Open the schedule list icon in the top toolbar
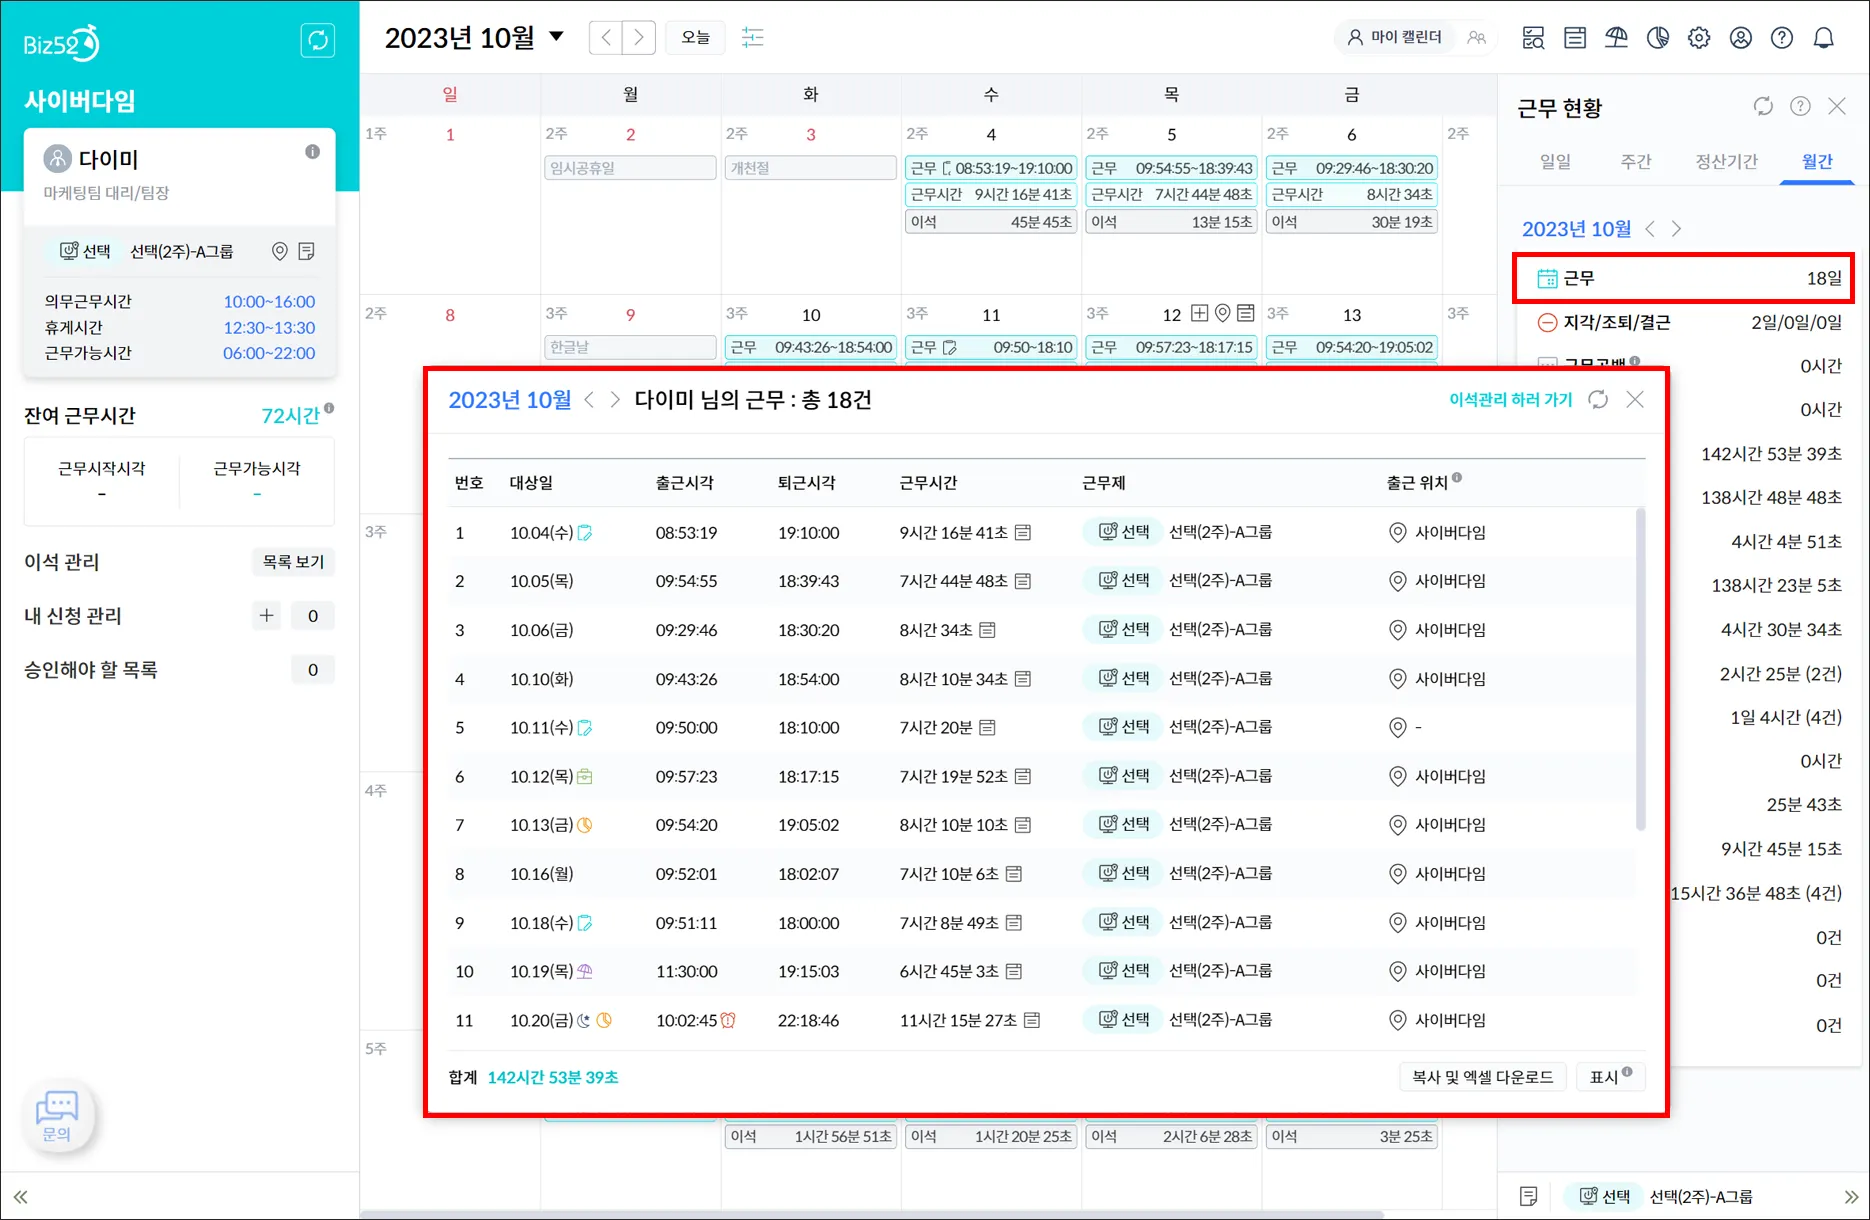The height and width of the screenshot is (1220, 1870). click(1575, 38)
